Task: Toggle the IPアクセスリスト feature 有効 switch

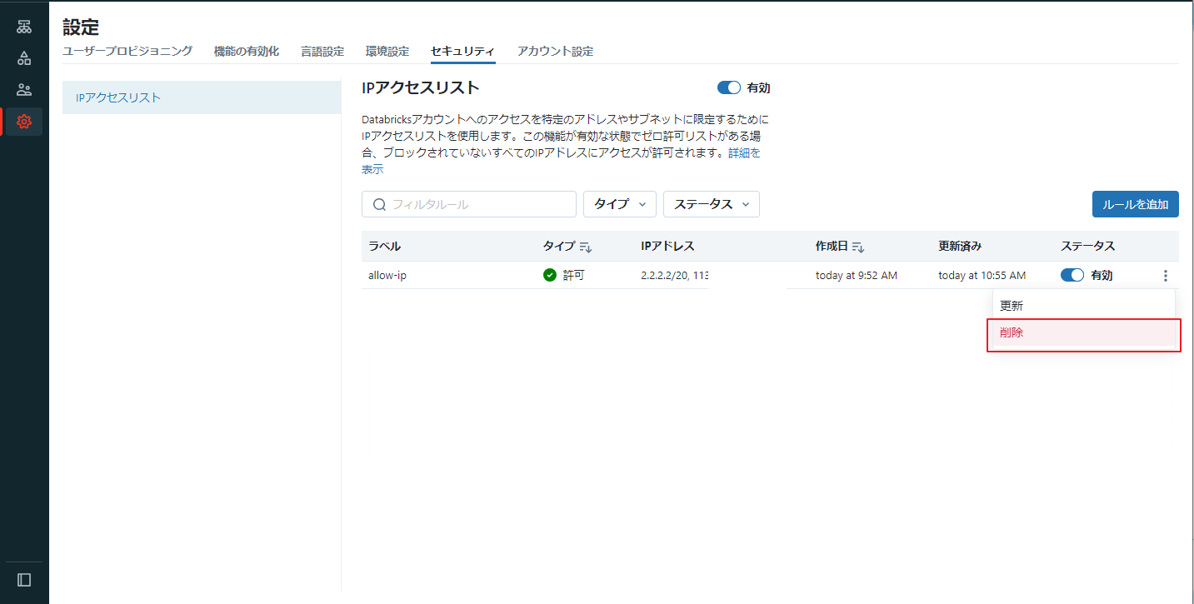Action: (729, 88)
